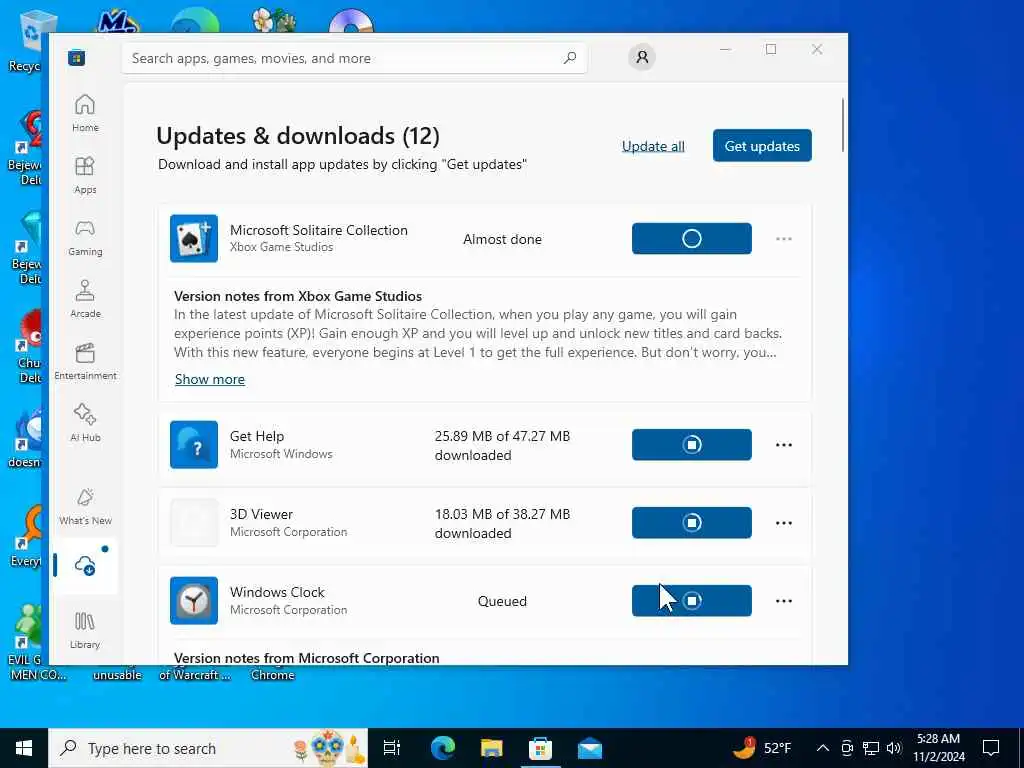This screenshot has width=1024, height=768.
Task: Open more options for Get Help
Action: (x=784, y=445)
